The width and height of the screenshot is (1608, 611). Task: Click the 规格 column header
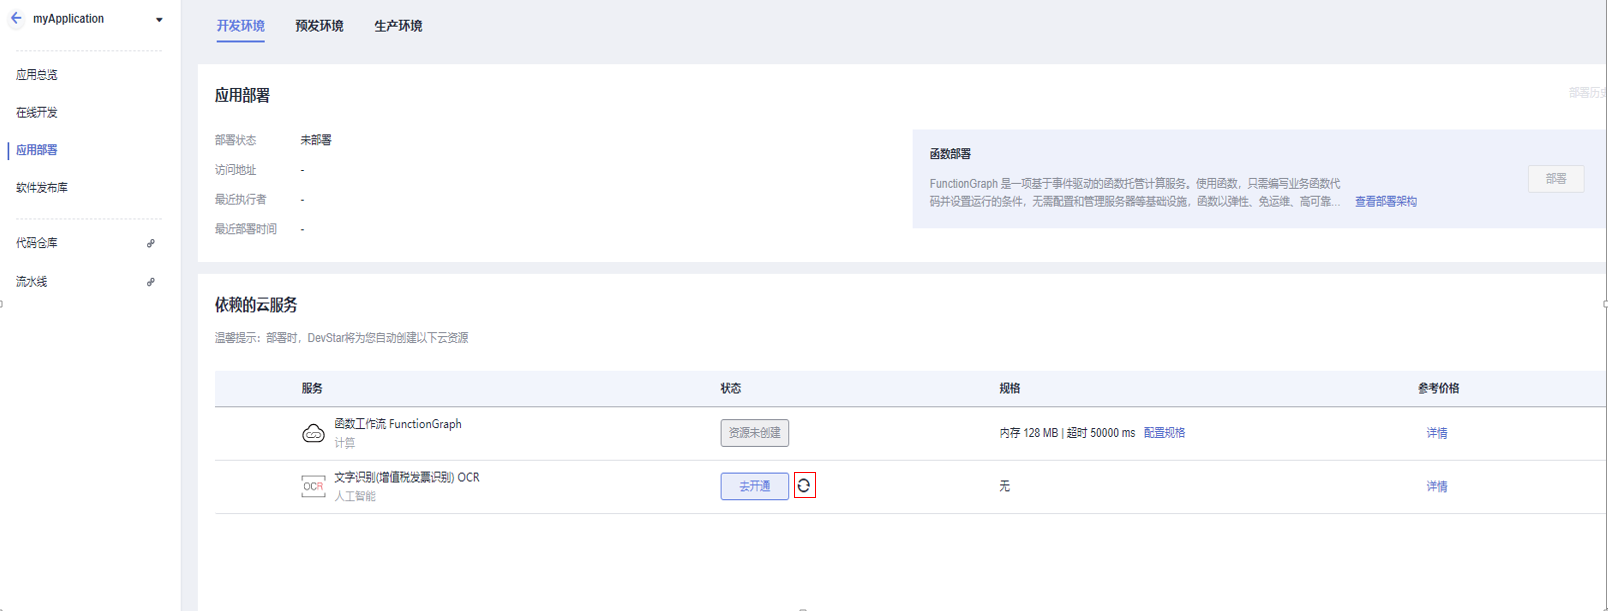tap(1010, 388)
